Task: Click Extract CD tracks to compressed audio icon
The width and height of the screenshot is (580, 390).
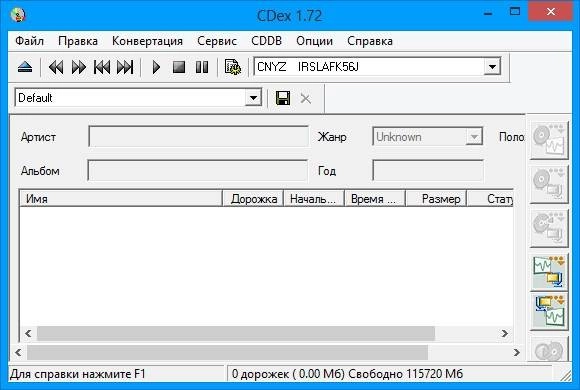Action: (x=549, y=184)
